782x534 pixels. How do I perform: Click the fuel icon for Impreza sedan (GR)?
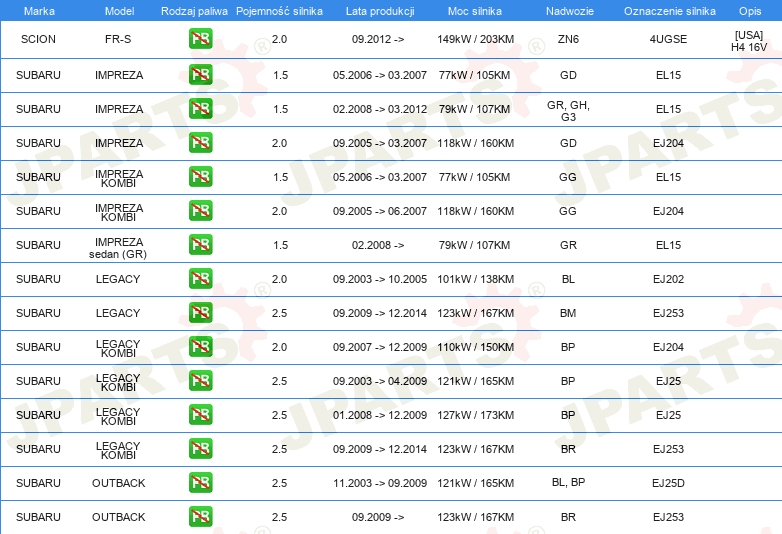200,245
